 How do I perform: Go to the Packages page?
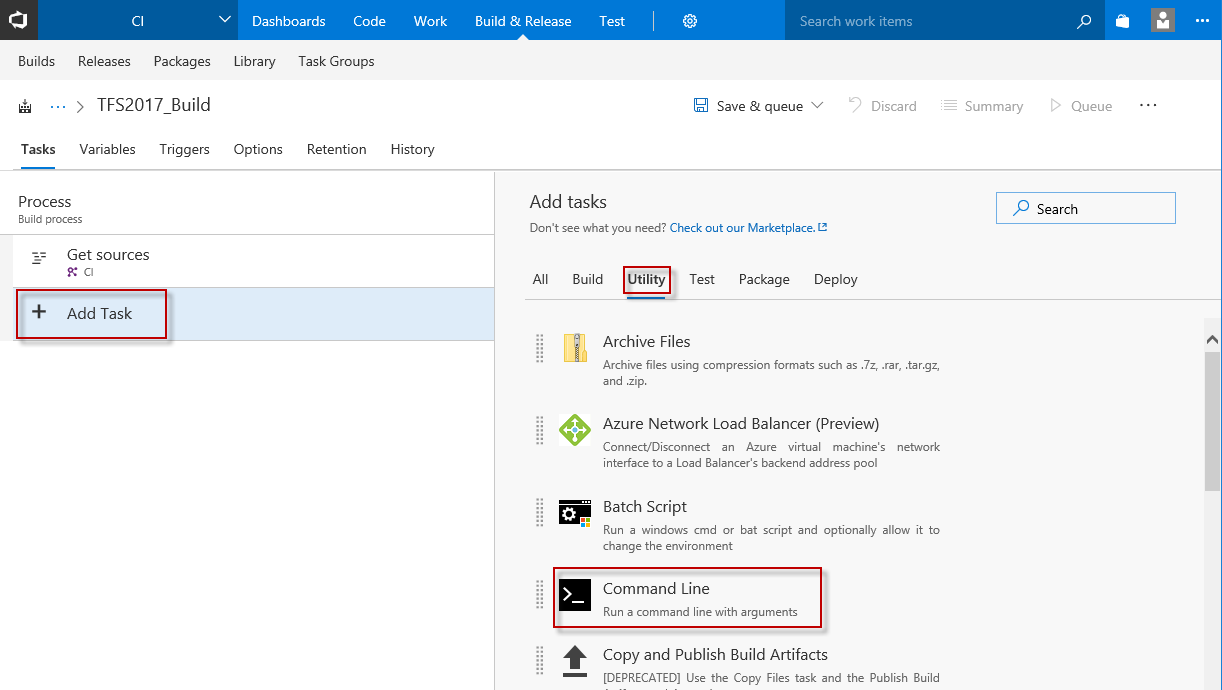182,61
